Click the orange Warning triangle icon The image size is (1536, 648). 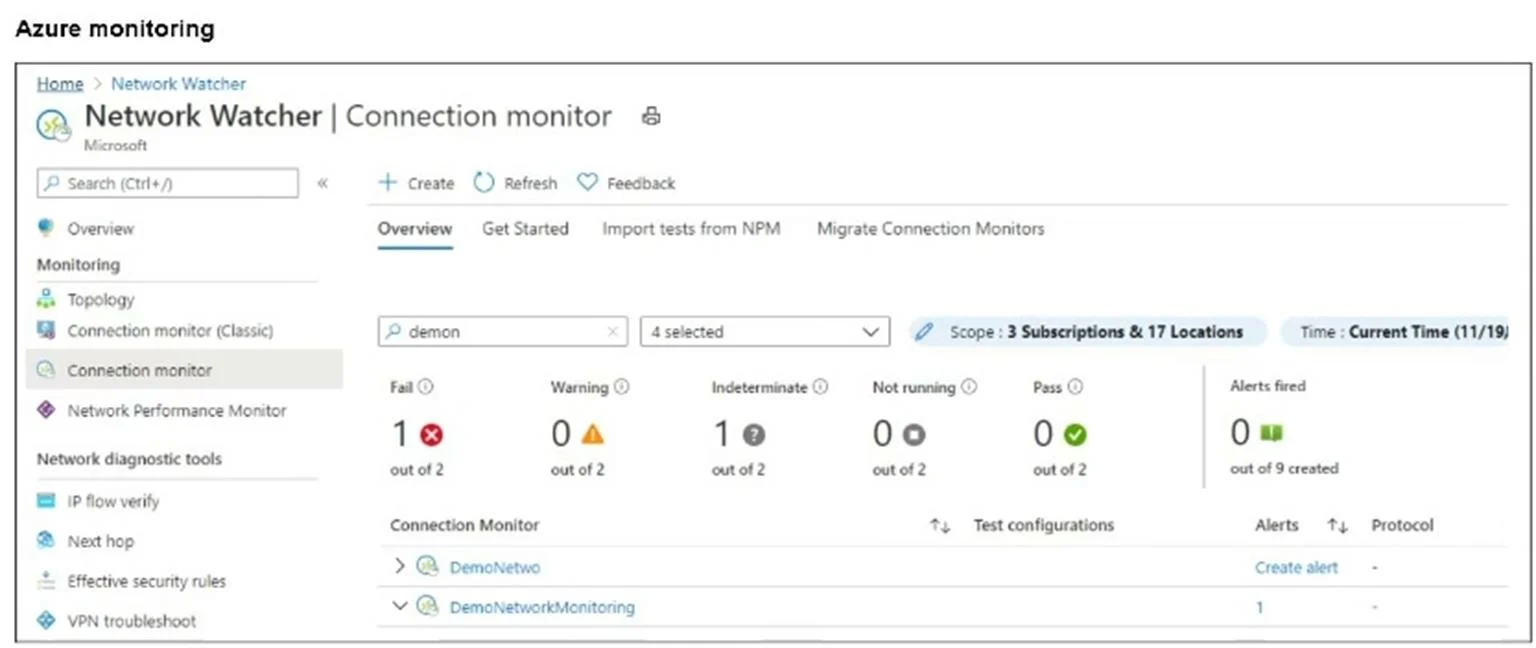[x=593, y=434]
